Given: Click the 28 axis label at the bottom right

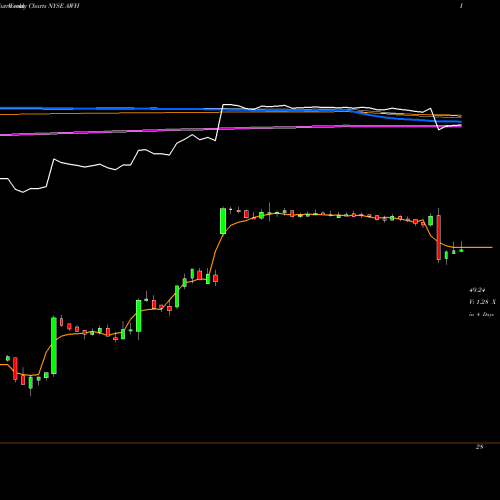Looking at the screenshot, I should click(x=479, y=447).
